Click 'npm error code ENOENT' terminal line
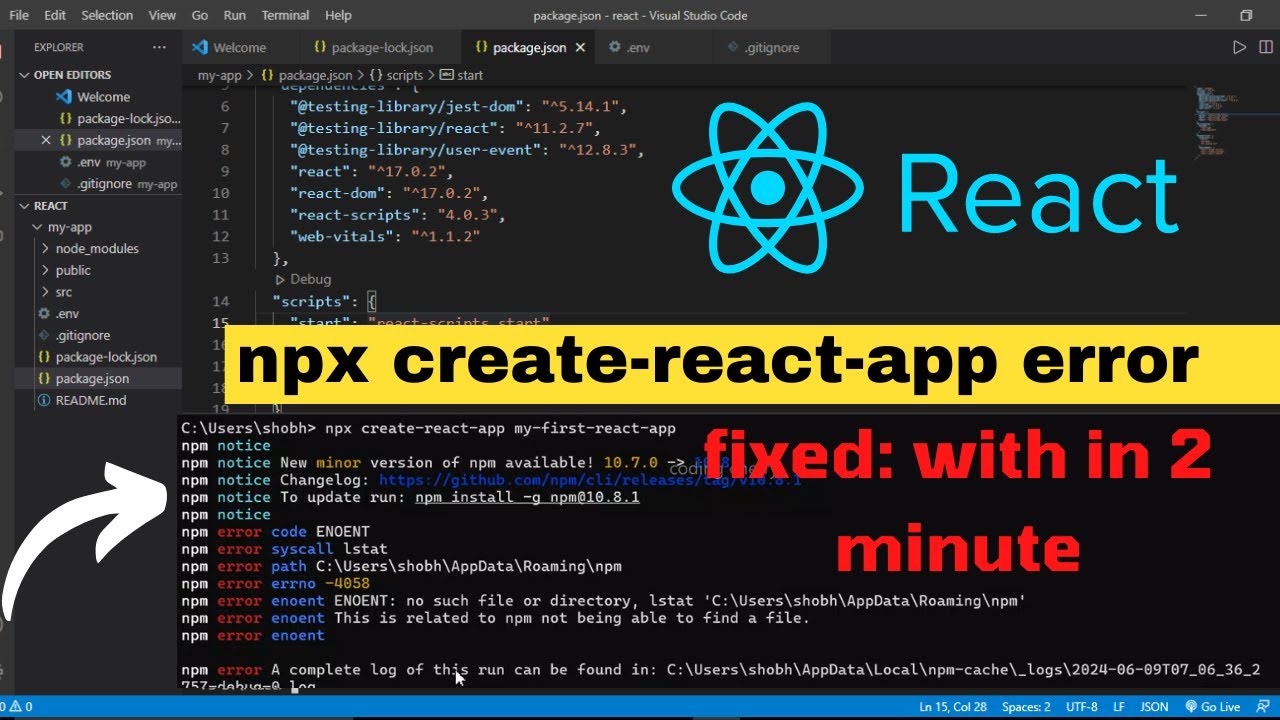 tap(275, 532)
